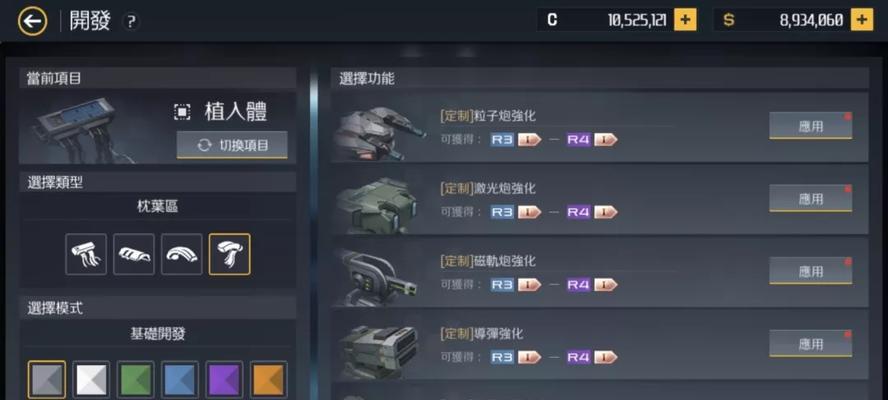This screenshot has width=888, height=400.
Task: Choose the green rarity swatch
Action: coord(135,380)
